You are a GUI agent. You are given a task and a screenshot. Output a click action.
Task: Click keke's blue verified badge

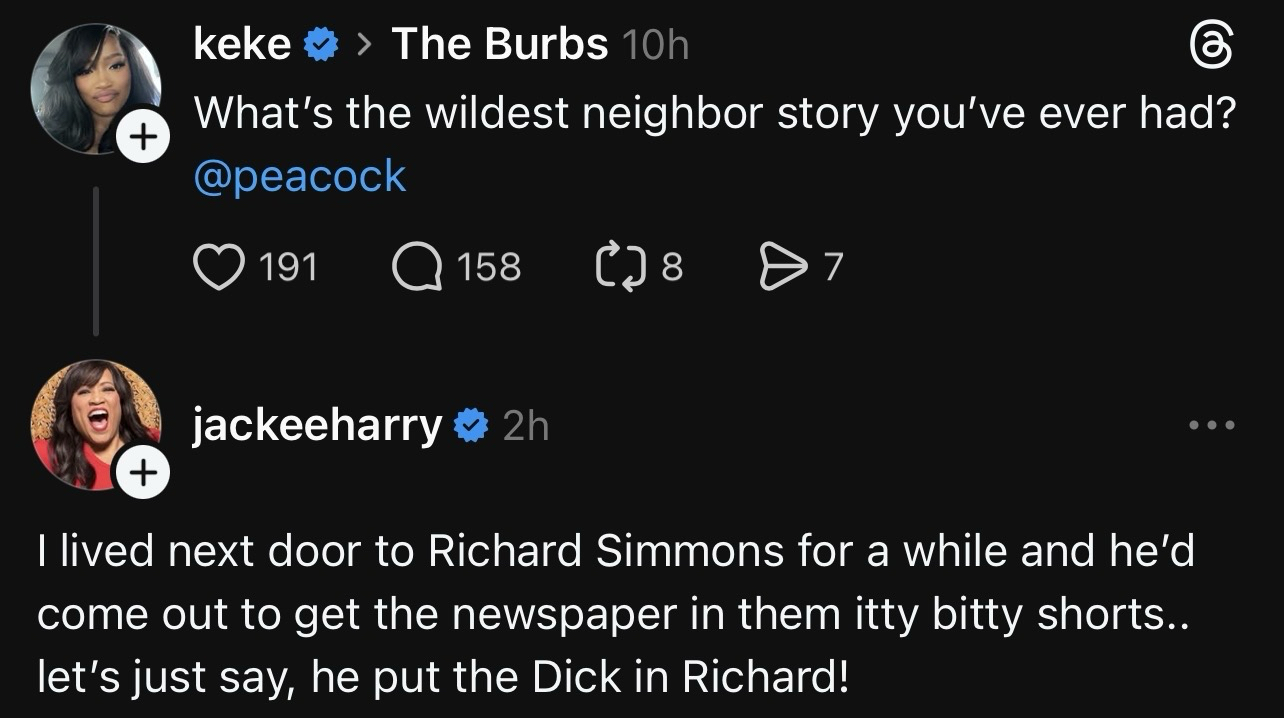click(321, 45)
